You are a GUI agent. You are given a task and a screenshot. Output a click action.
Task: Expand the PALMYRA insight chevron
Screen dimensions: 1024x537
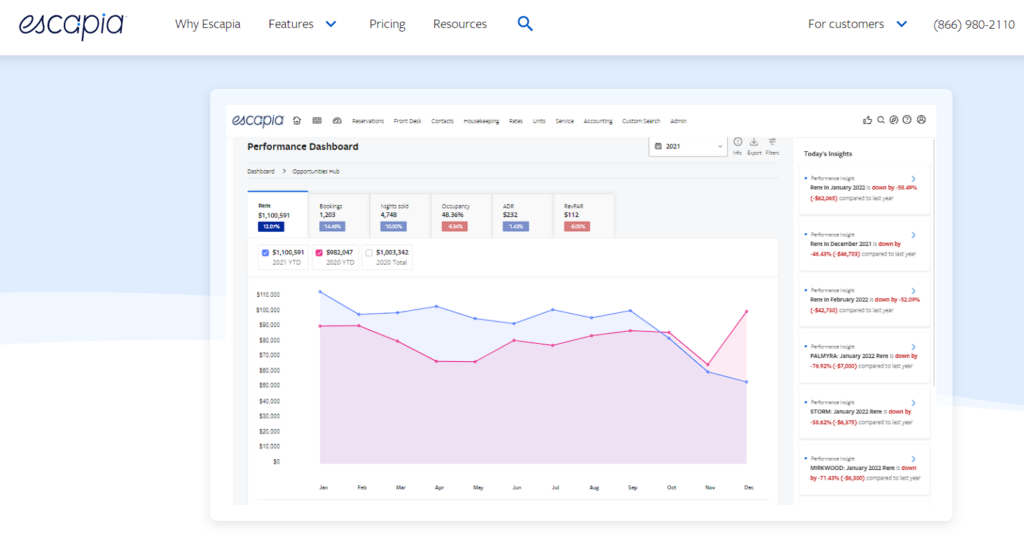coord(914,348)
